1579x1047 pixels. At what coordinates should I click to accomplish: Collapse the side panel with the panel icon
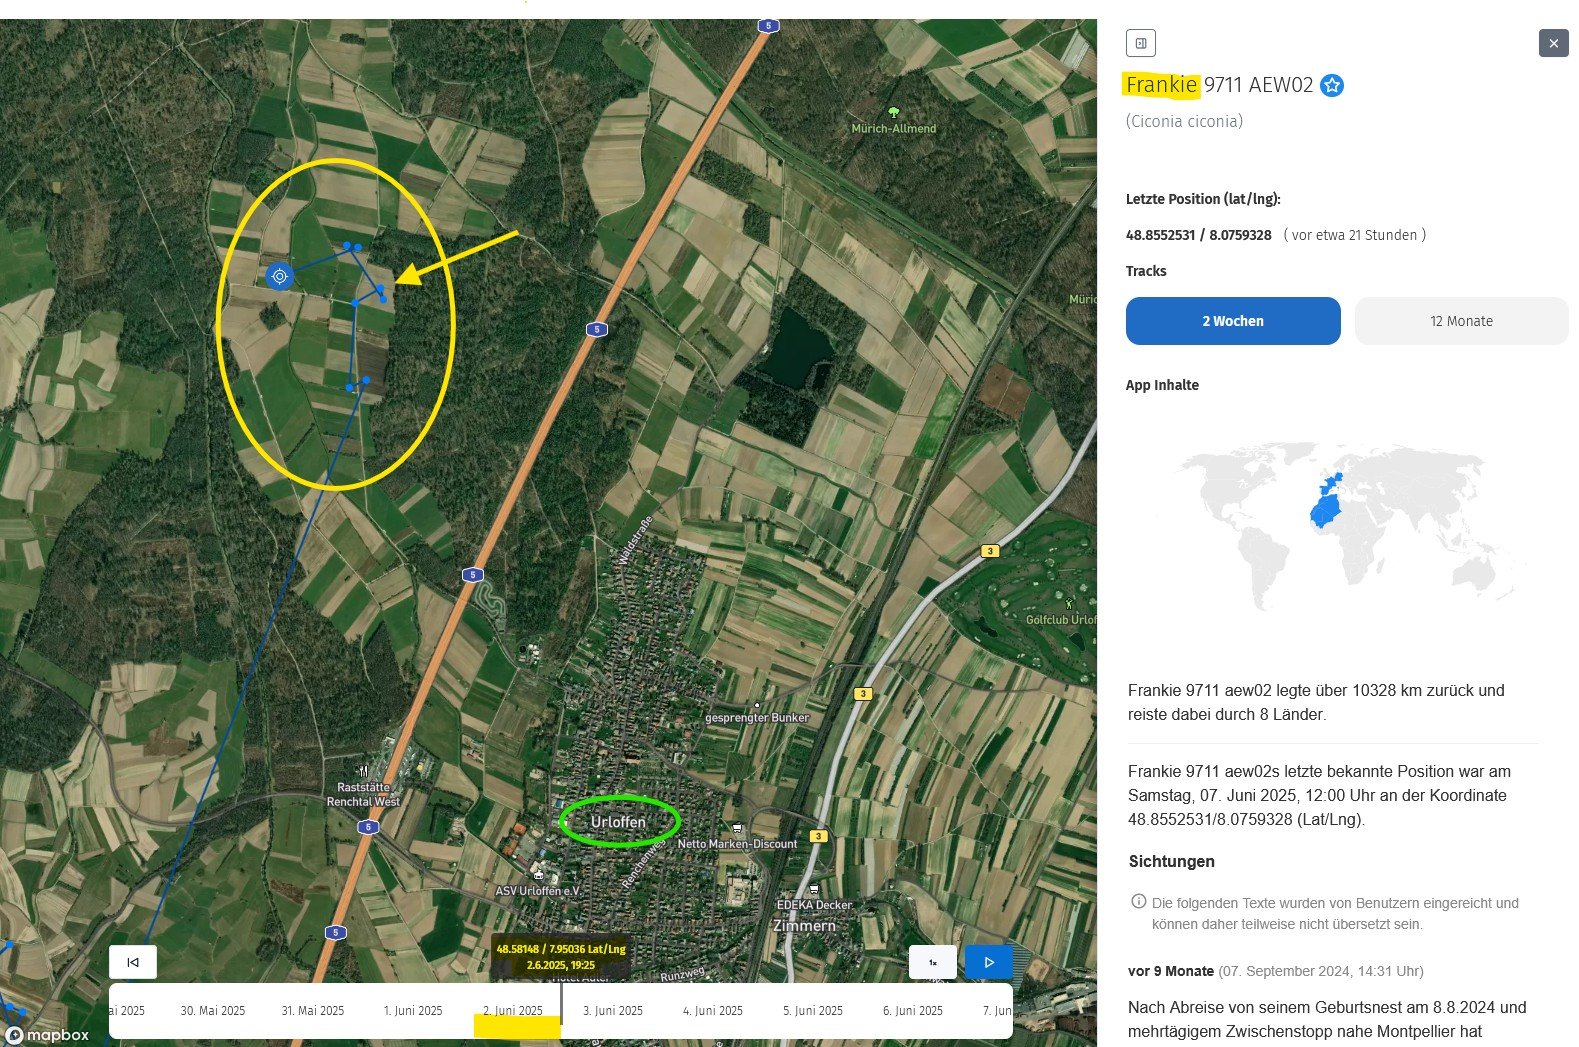pos(1140,43)
